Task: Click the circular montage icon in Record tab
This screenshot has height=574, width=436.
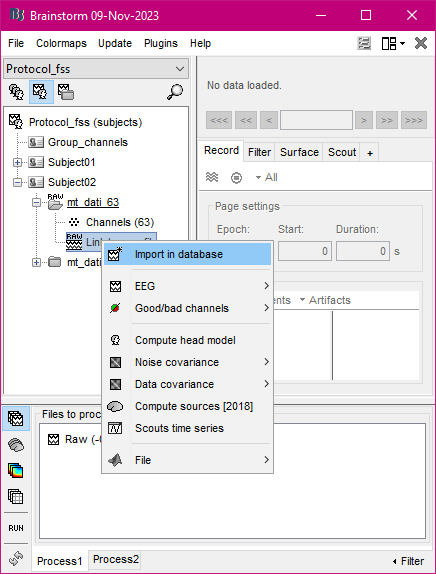Action: (x=236, y=178)
